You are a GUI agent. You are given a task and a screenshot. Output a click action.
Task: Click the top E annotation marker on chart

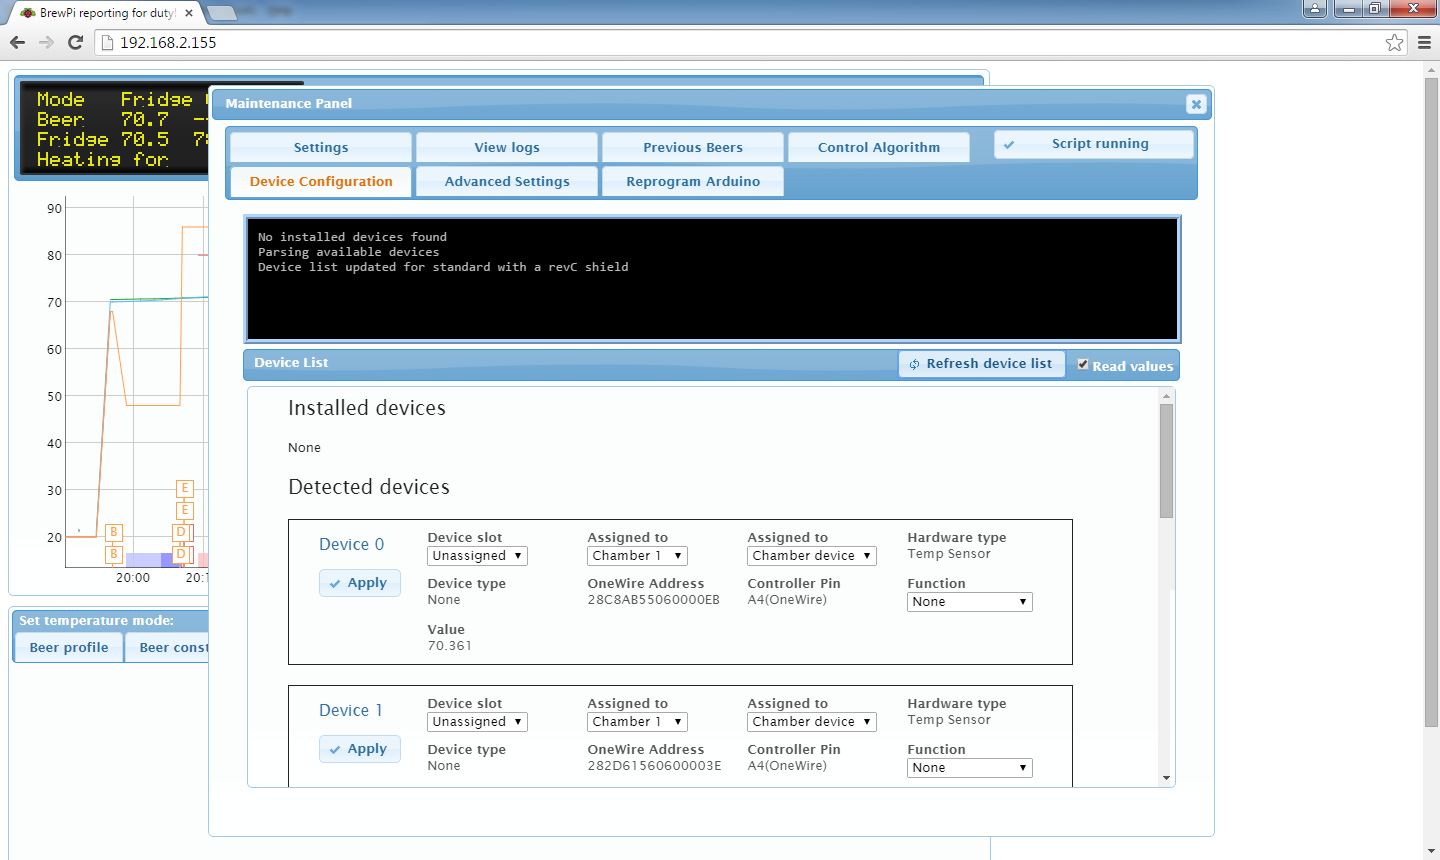coord(184,488)
